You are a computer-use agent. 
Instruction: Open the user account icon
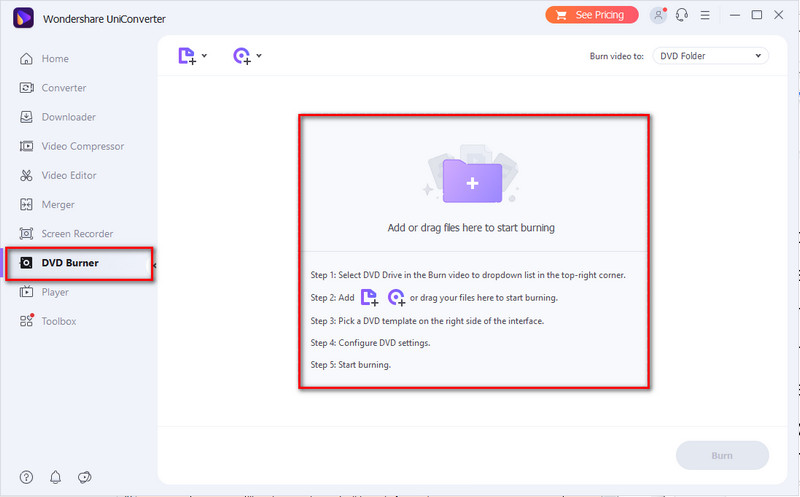point(657,15)
